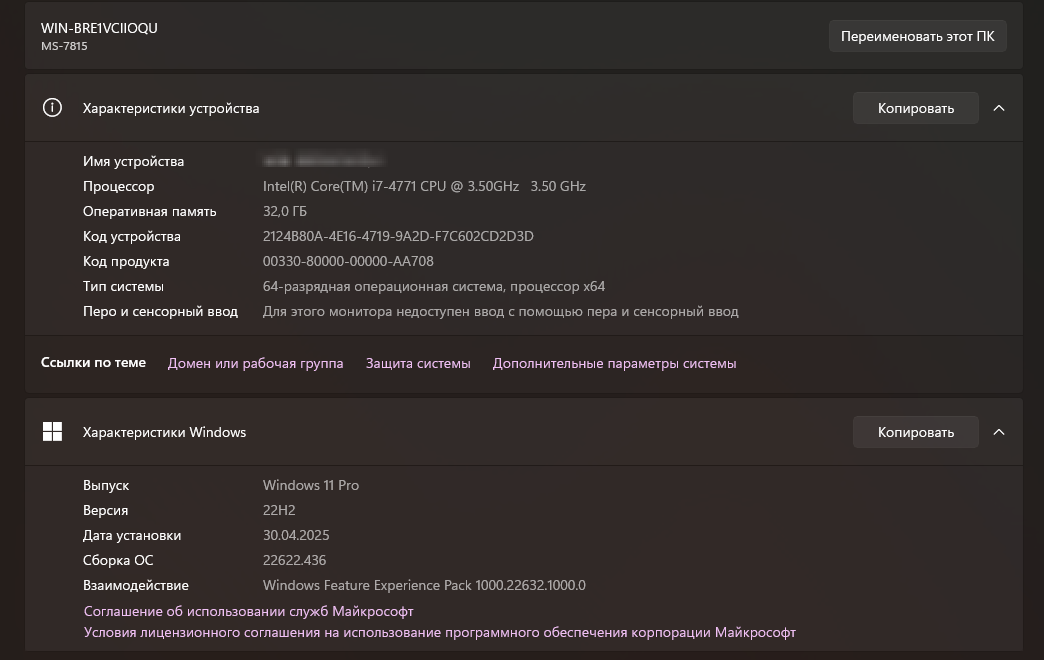Open Соглашение об использовании служб Майкрософт link
This screenshot has height=660, width=1044.
click(248, 611)
